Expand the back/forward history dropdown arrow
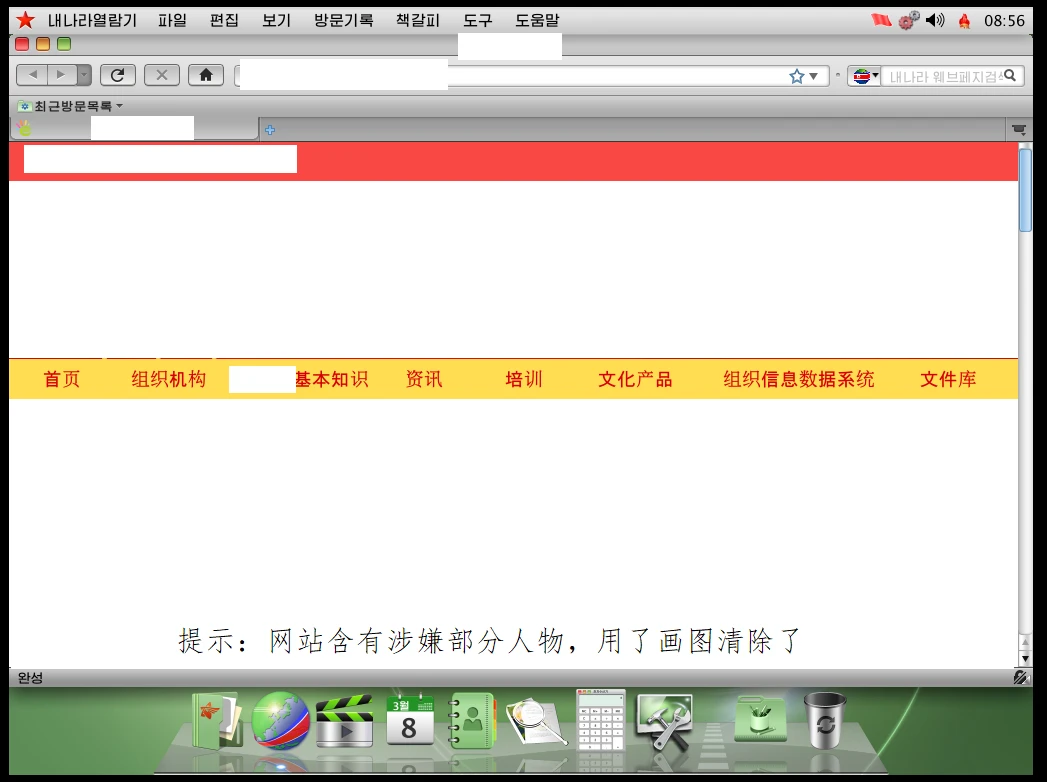This screenshot has width=1047, height=782. 84,75
